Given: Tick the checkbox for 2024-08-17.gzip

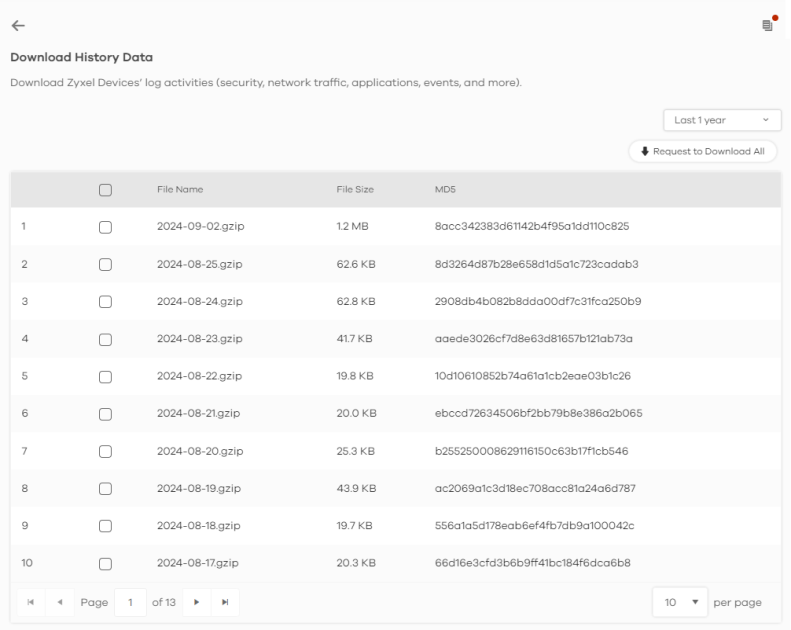Looking at the screenshot, I should click(x=105, y=563).
